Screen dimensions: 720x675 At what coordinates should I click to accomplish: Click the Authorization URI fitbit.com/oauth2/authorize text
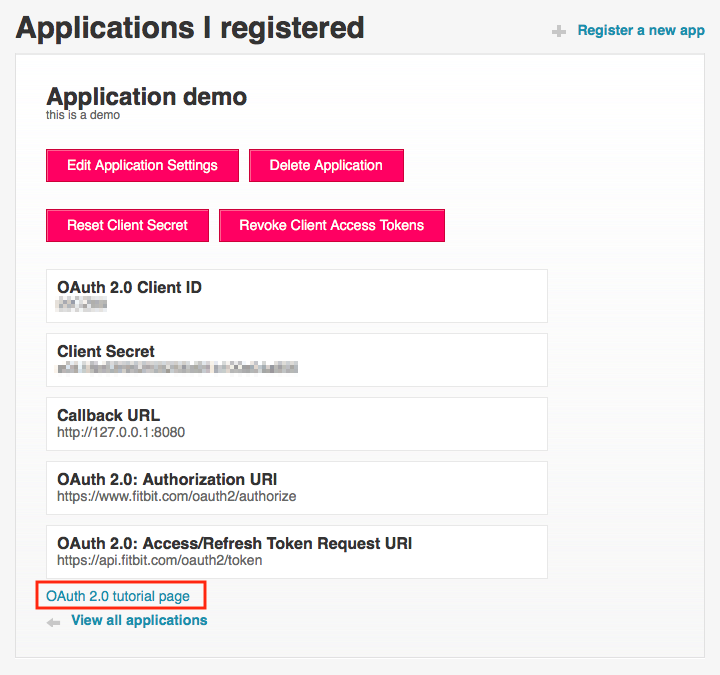[x=177, y=496]
